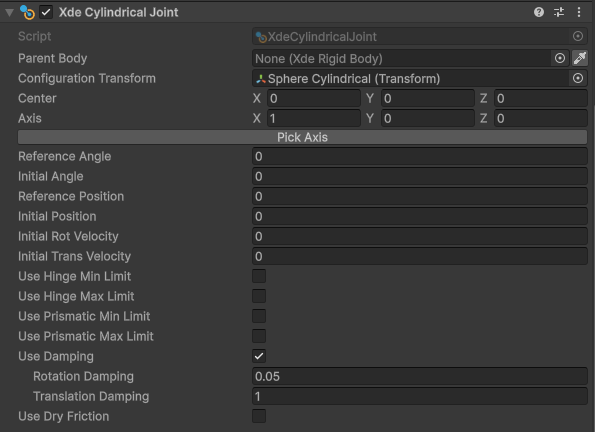
Task: Click the Reference Position value field
Action: [x=420, y=196]
